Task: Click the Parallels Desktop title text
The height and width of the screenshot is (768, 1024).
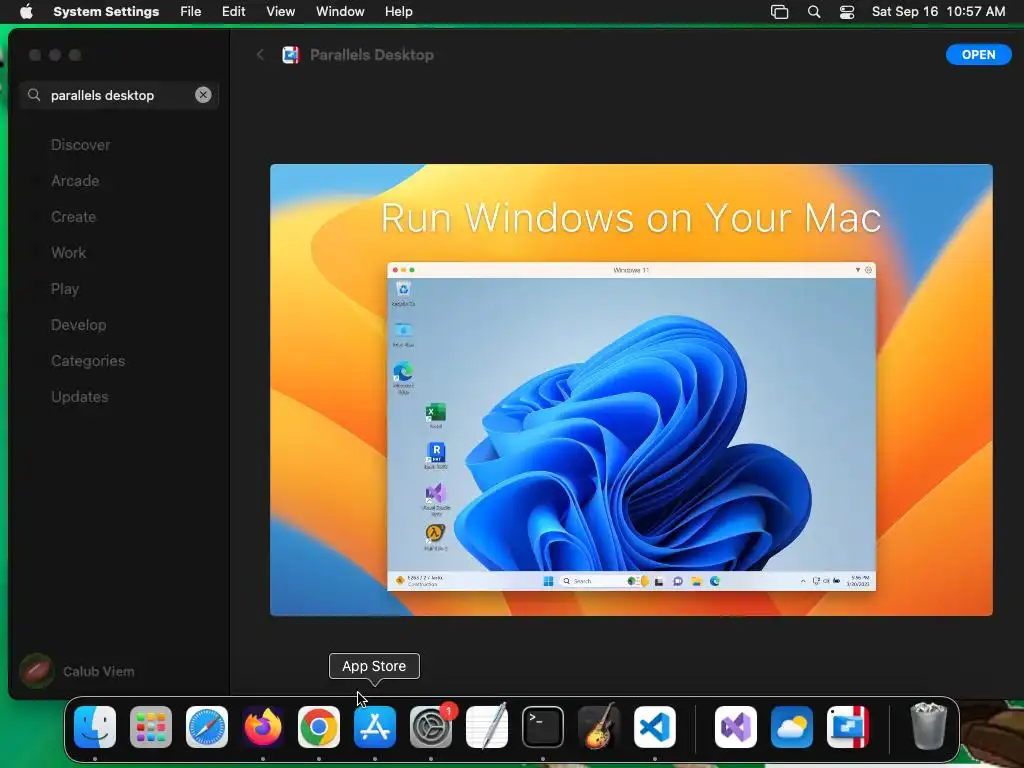Action: click(372, 55)
